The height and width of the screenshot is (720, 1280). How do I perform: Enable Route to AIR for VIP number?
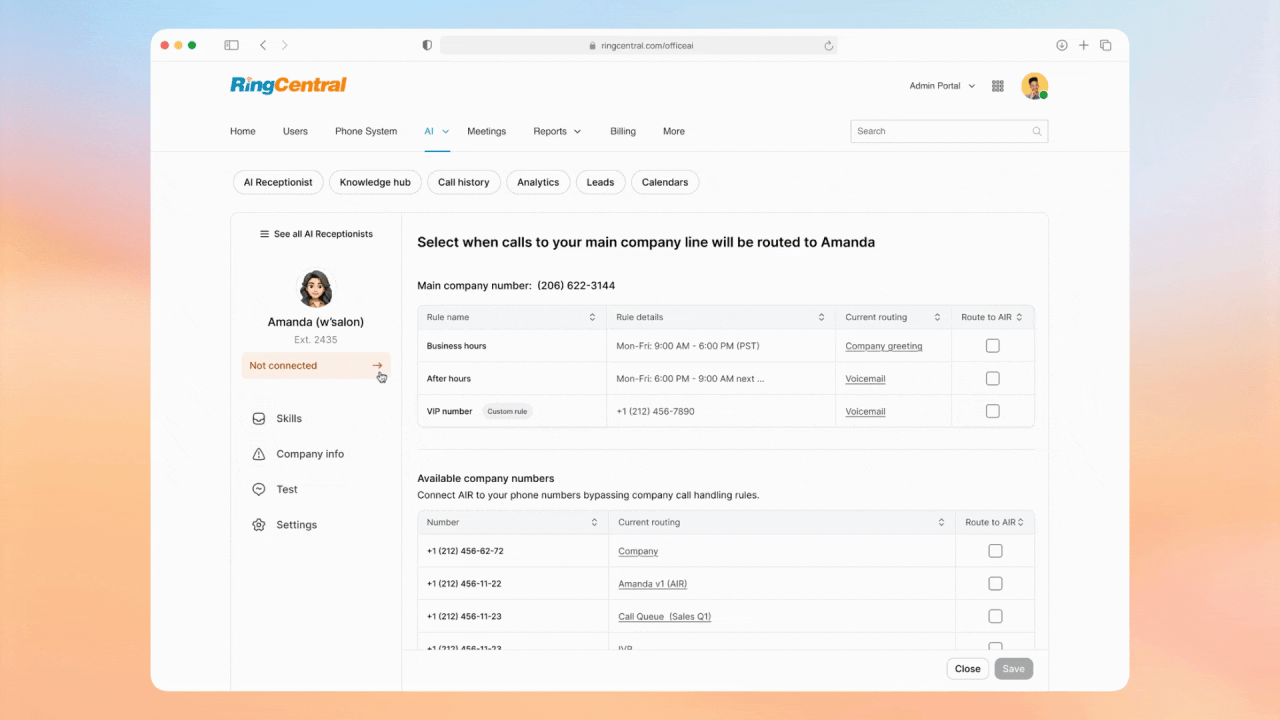pos(992,410)
